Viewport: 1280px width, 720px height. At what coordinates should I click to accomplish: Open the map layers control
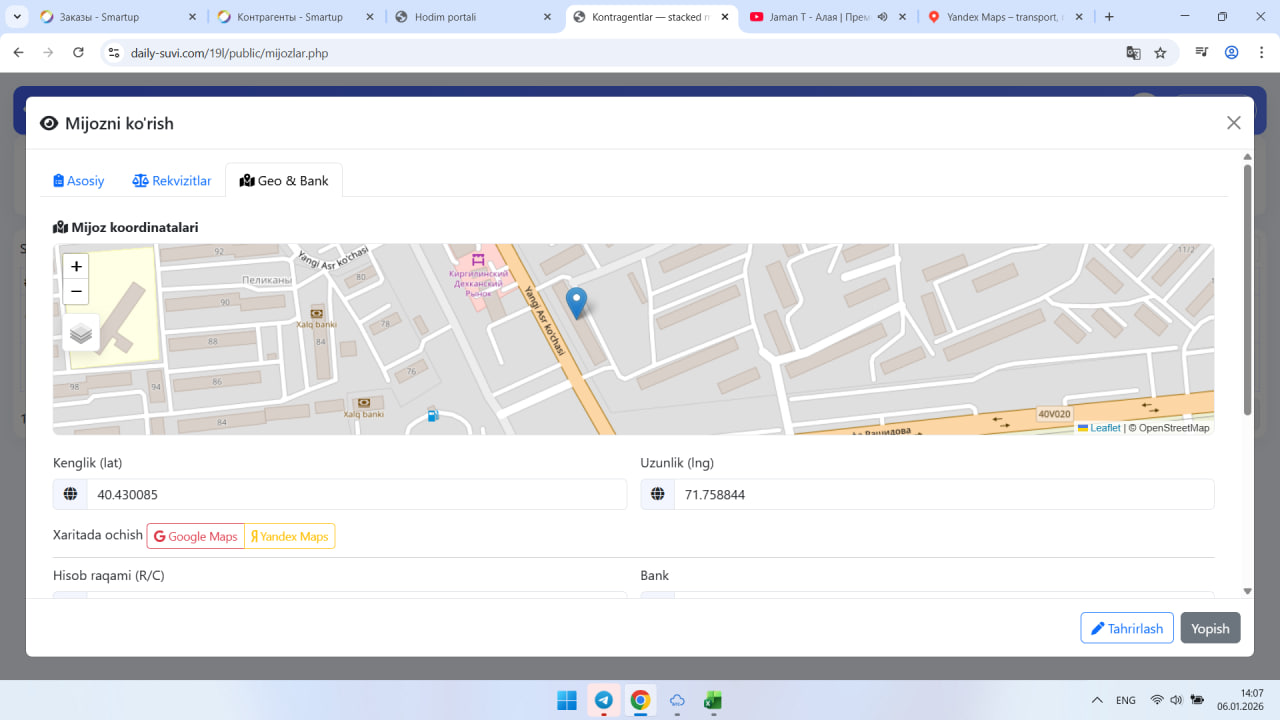click(x=81, y=333)
